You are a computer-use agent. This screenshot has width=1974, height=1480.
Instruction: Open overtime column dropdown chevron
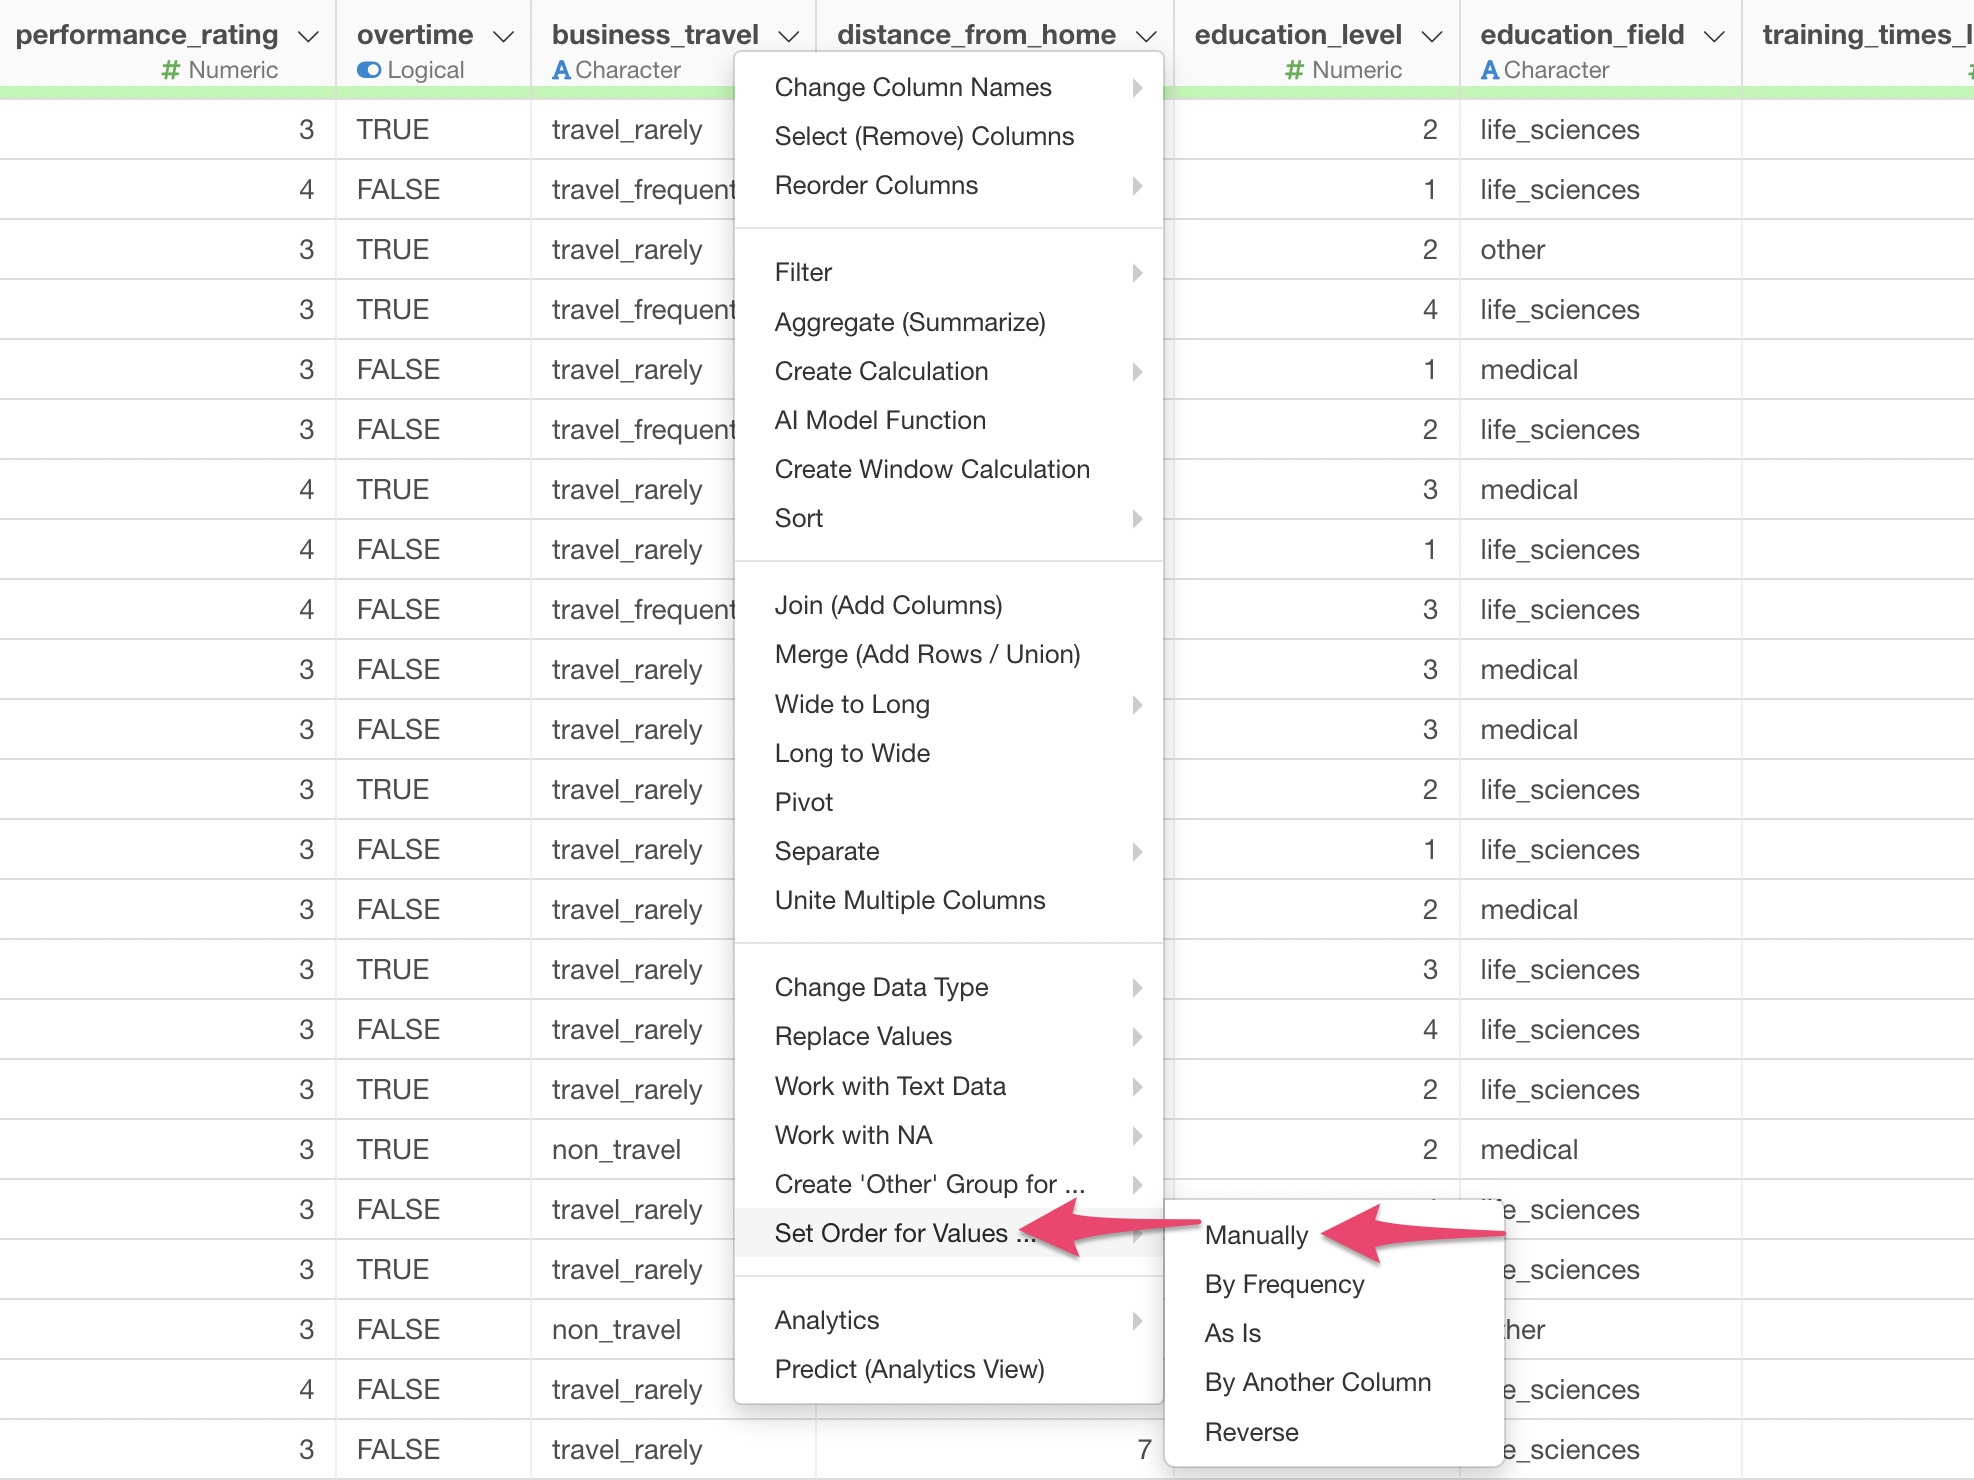click(x=503, y=36)
